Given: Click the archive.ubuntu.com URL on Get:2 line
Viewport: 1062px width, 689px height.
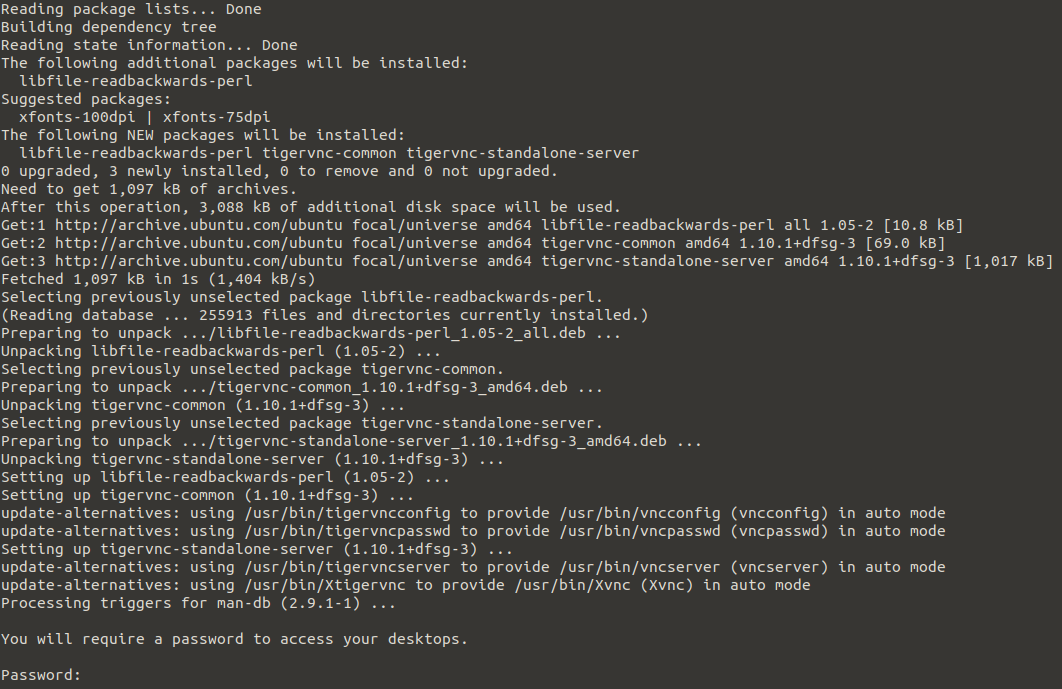Looking at the screenshot, I should click(x=198, y=243).
